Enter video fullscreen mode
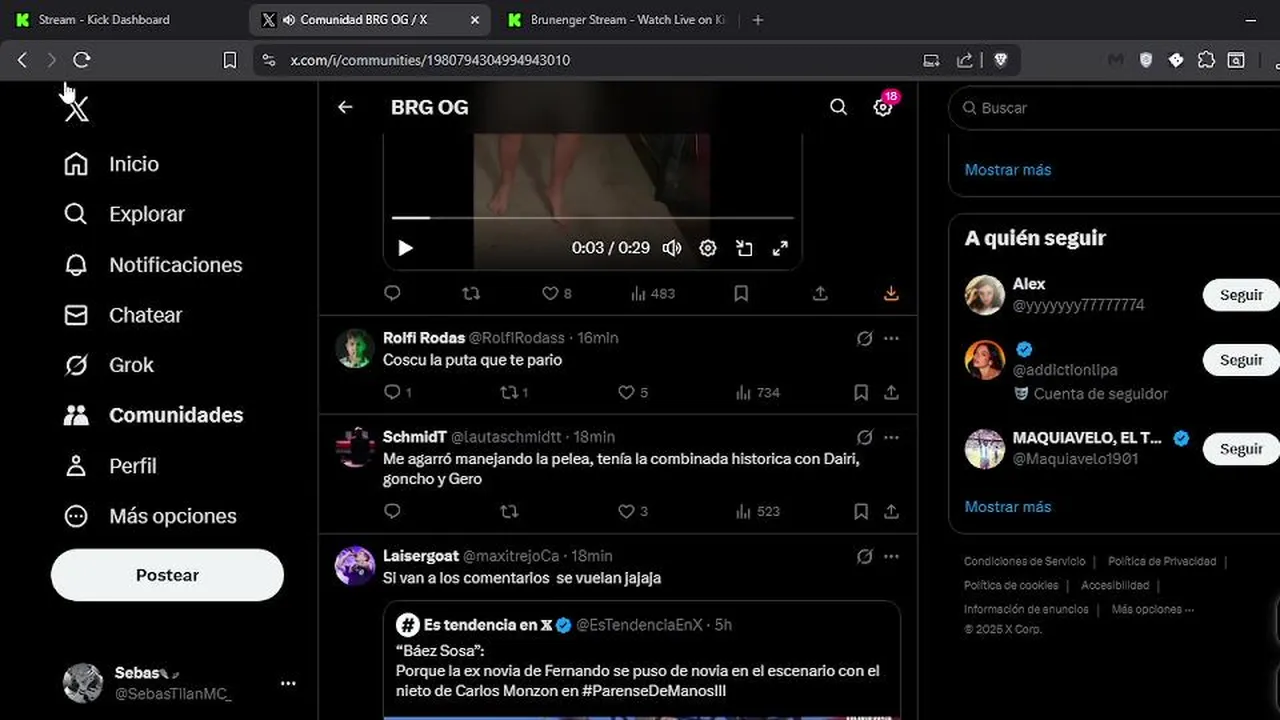1280x720 pixels. (780, 248)
